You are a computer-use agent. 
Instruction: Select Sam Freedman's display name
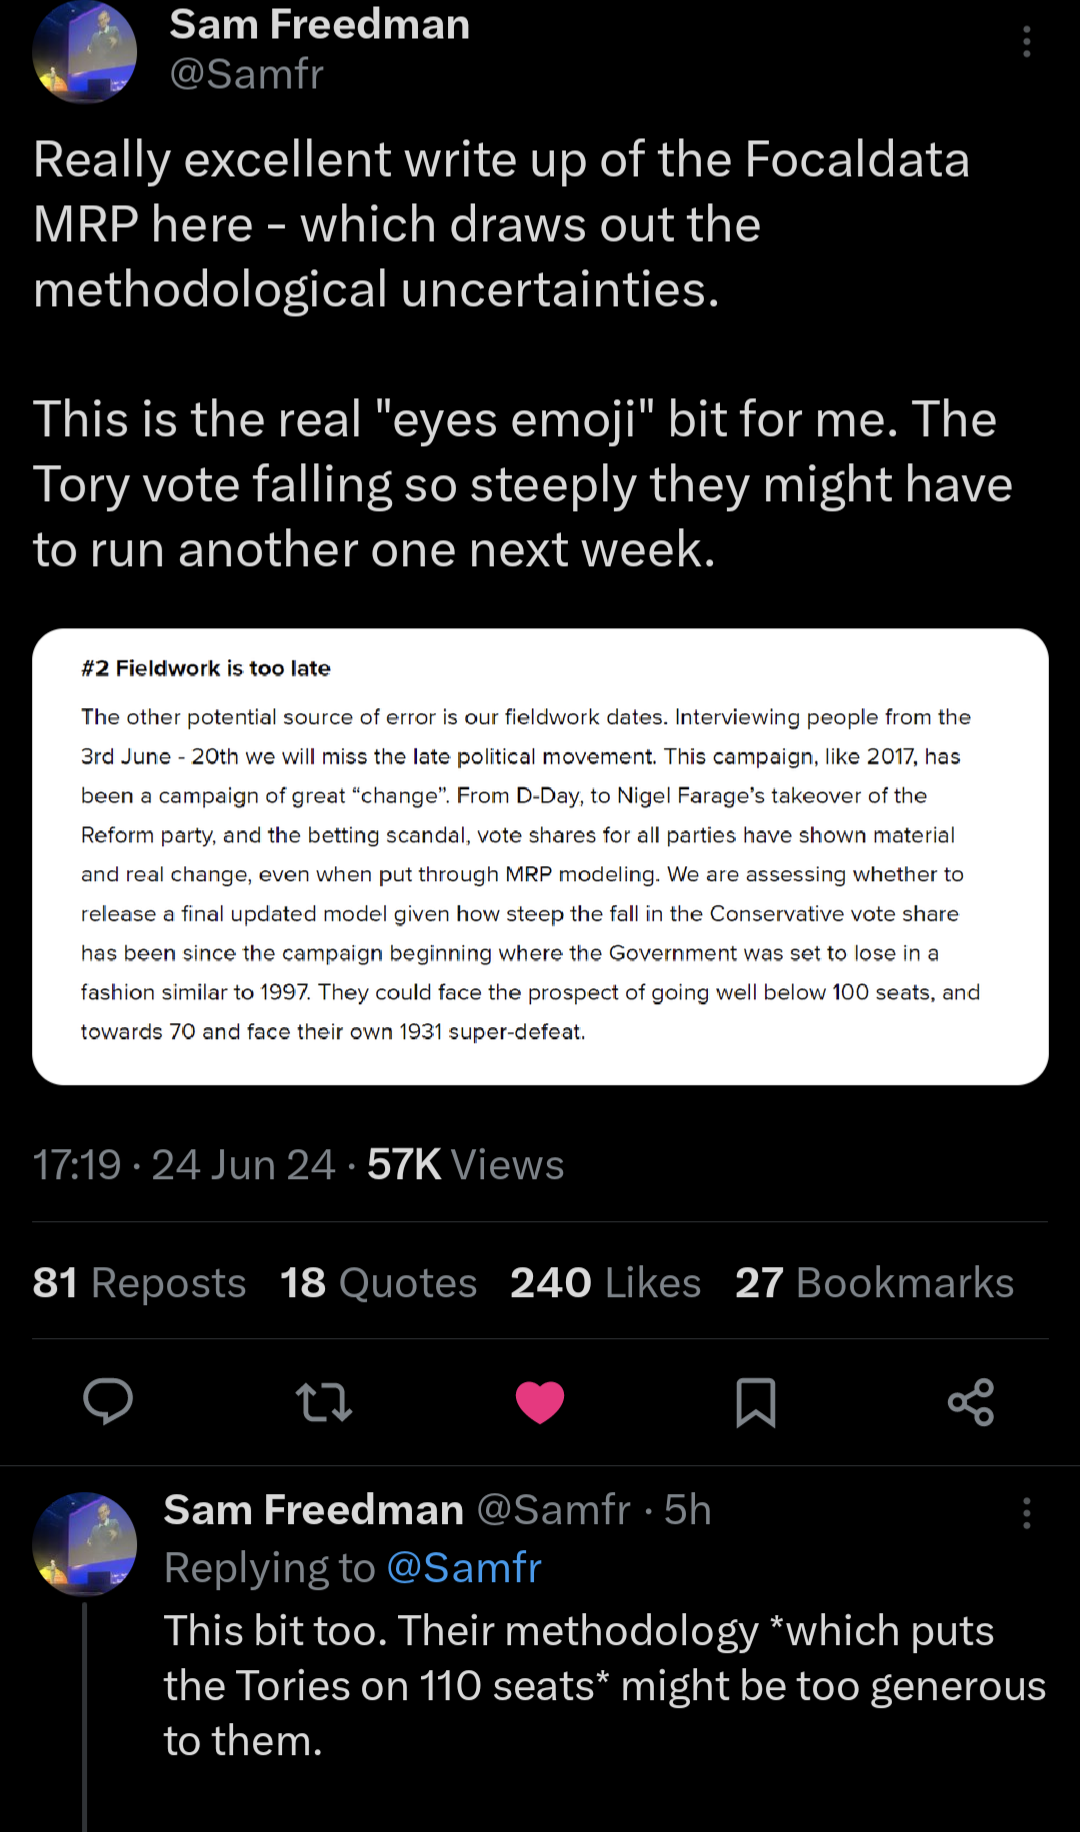click(319, 25)
